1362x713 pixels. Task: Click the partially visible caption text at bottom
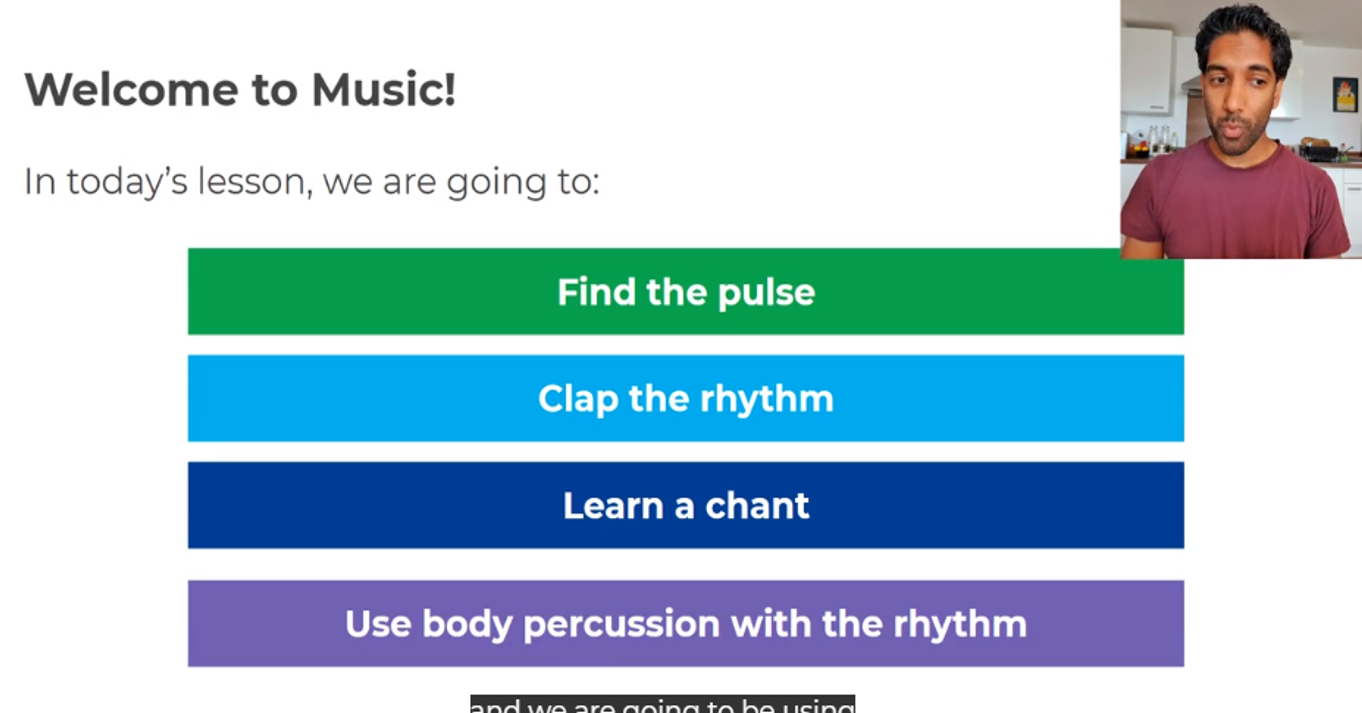[662, 704]
